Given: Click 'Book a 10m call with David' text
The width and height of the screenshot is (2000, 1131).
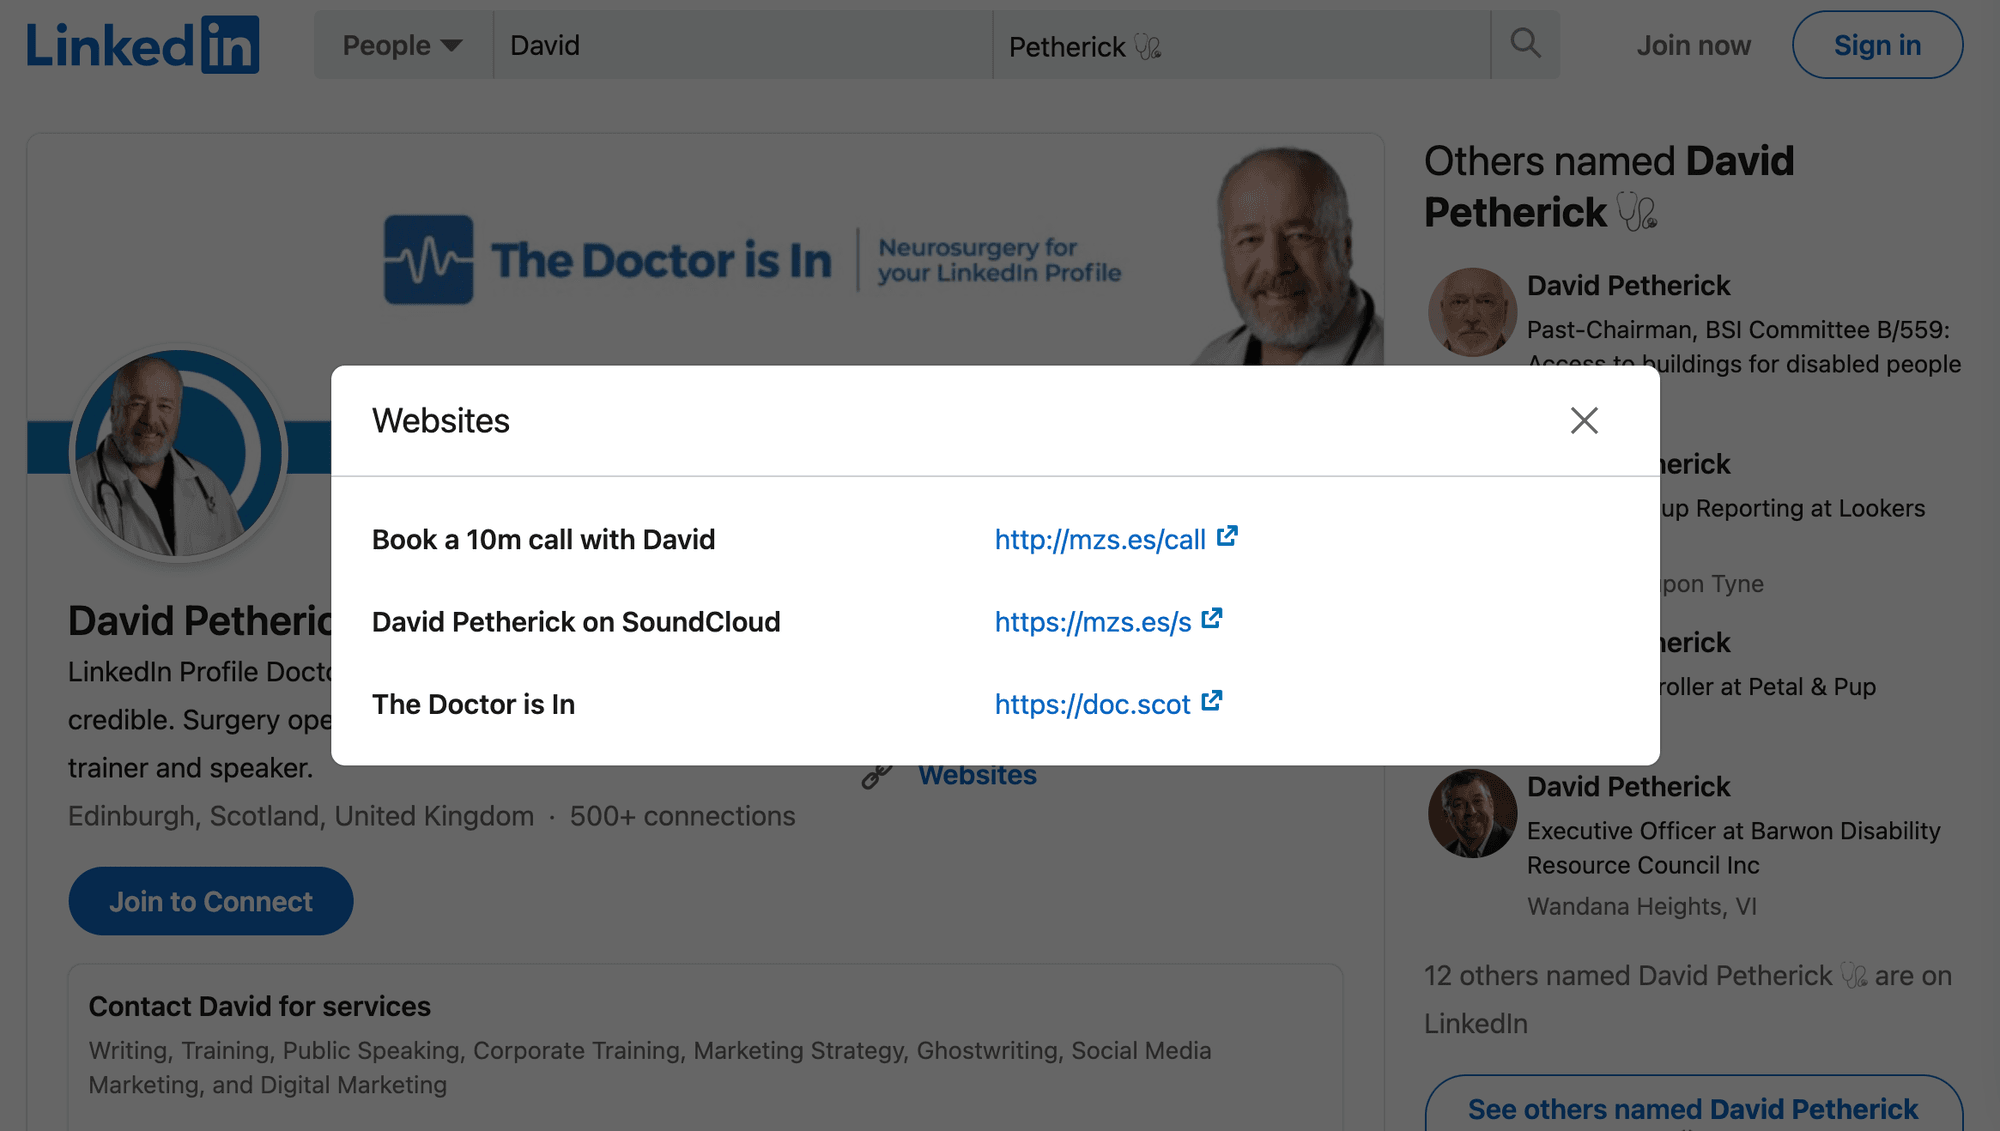Looking at the screenshot, I should (x=543, y=540).
